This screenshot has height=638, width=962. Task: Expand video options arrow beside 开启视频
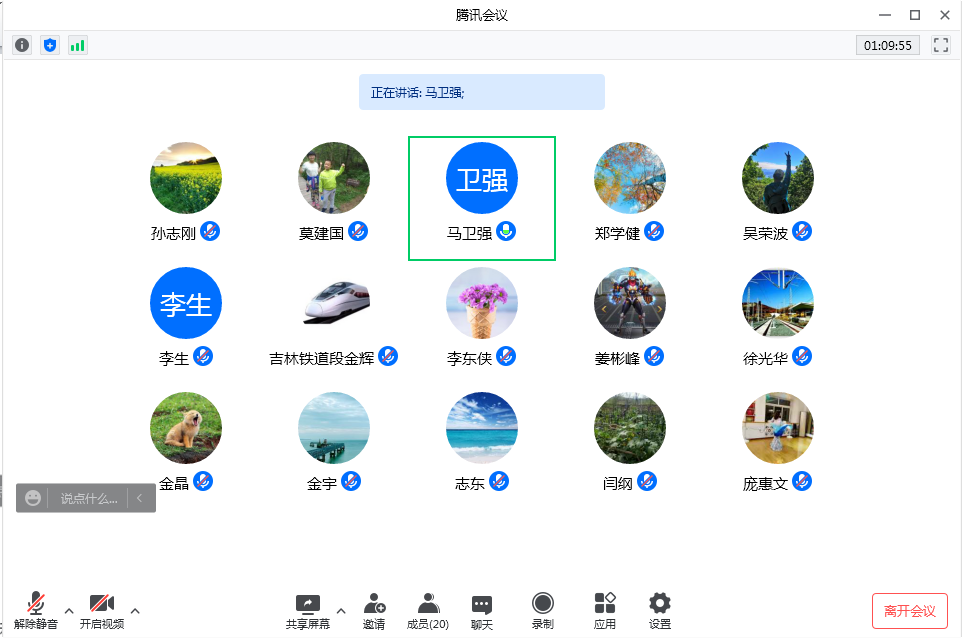click(x=135, y=610)
